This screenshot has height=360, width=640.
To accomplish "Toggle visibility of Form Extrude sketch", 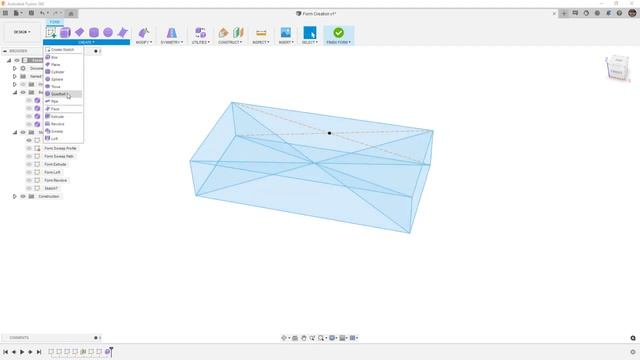I will 29,164.
